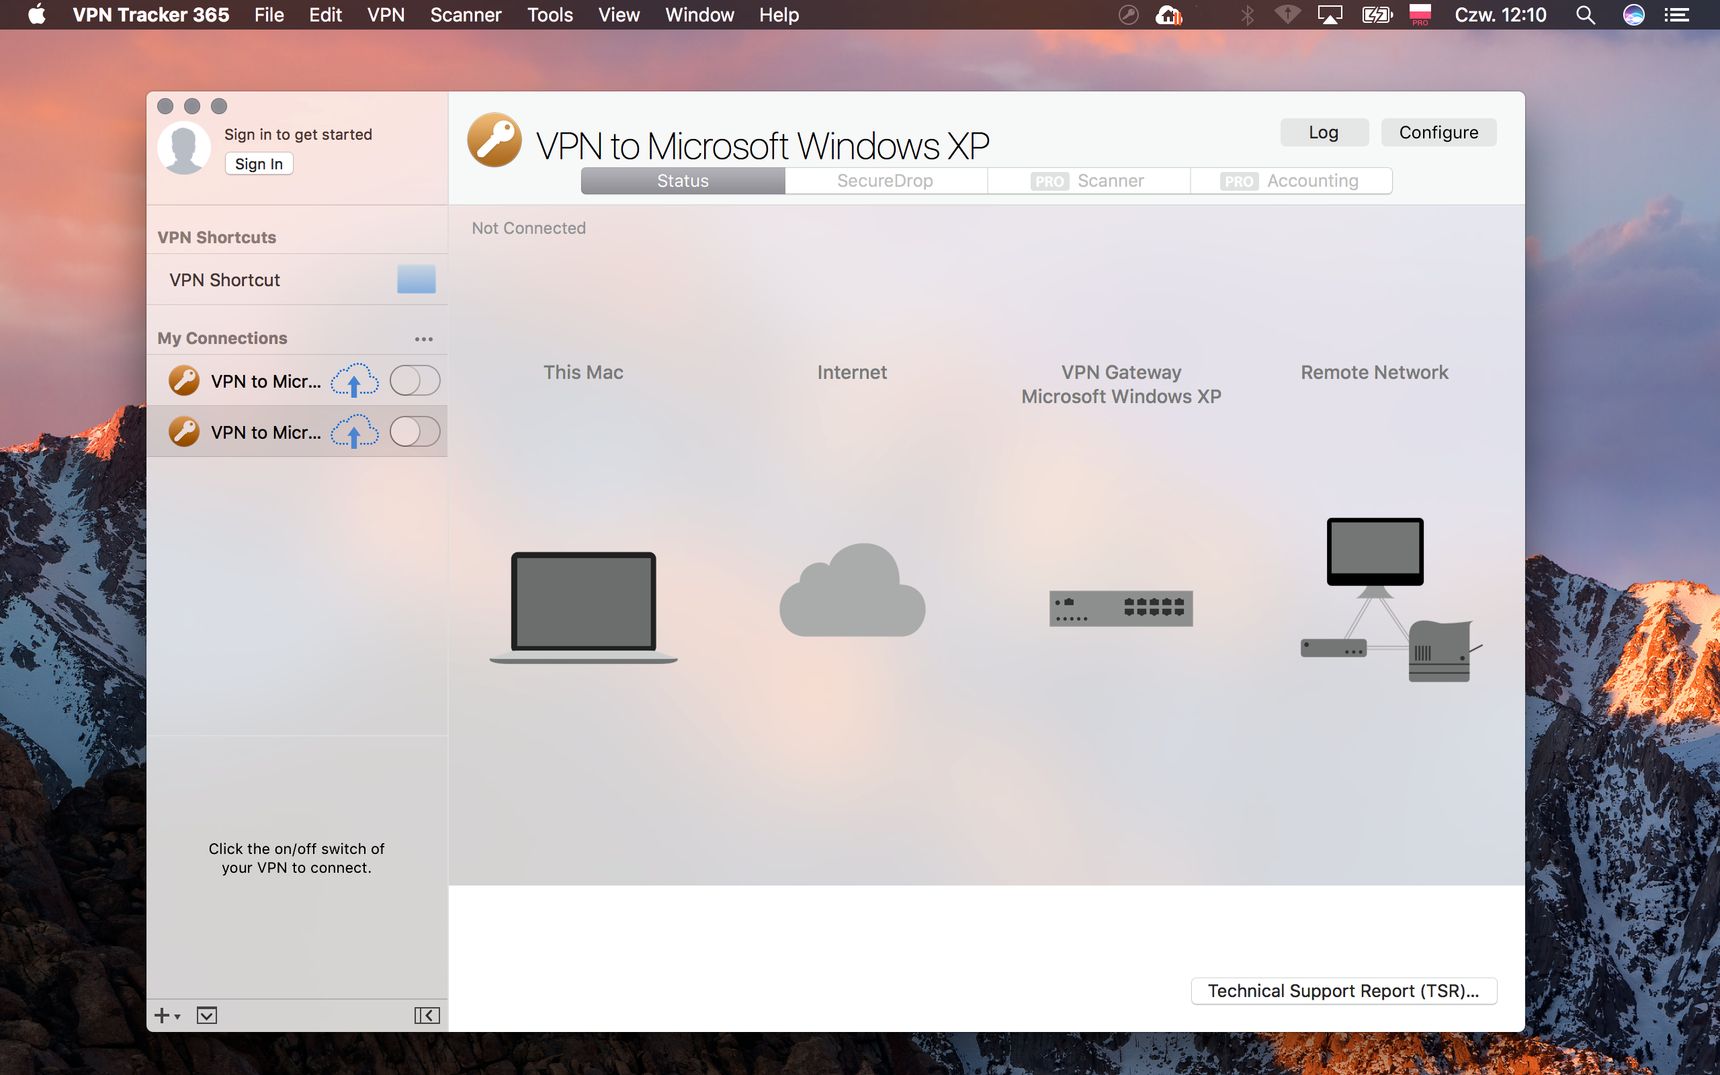Screen dimensions: 1720x1075
Task: Select the first VPN to Micr... connection name
Action: click(266, 381)
